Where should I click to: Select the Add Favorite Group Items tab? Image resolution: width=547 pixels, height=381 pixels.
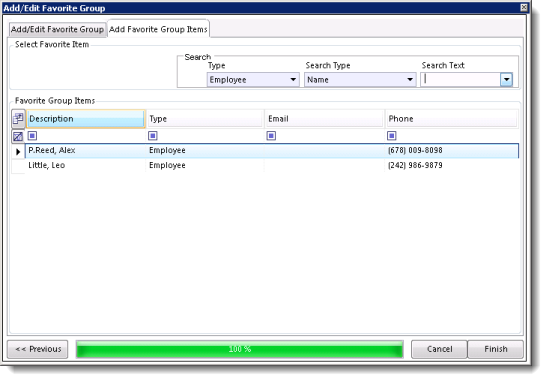(158, 29)
